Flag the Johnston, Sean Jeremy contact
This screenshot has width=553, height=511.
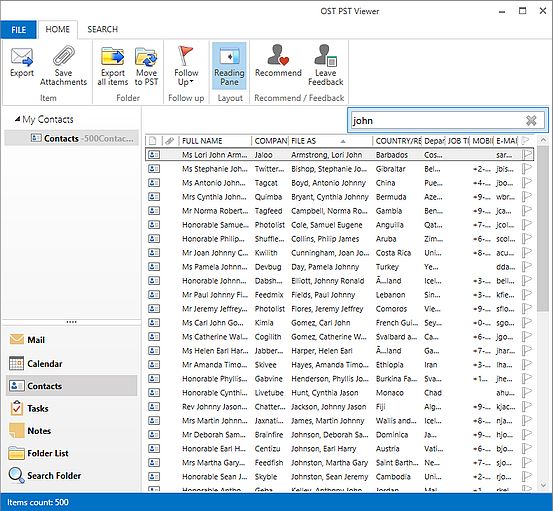[x=527, y=476]
